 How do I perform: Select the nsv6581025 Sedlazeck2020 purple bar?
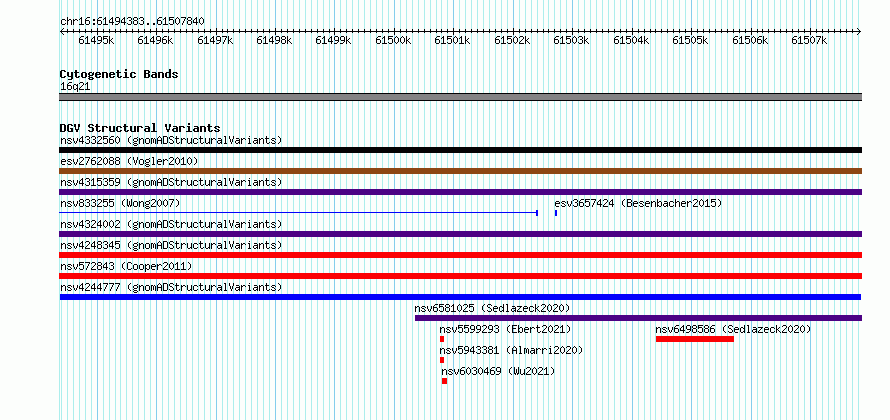click(639, 318)
